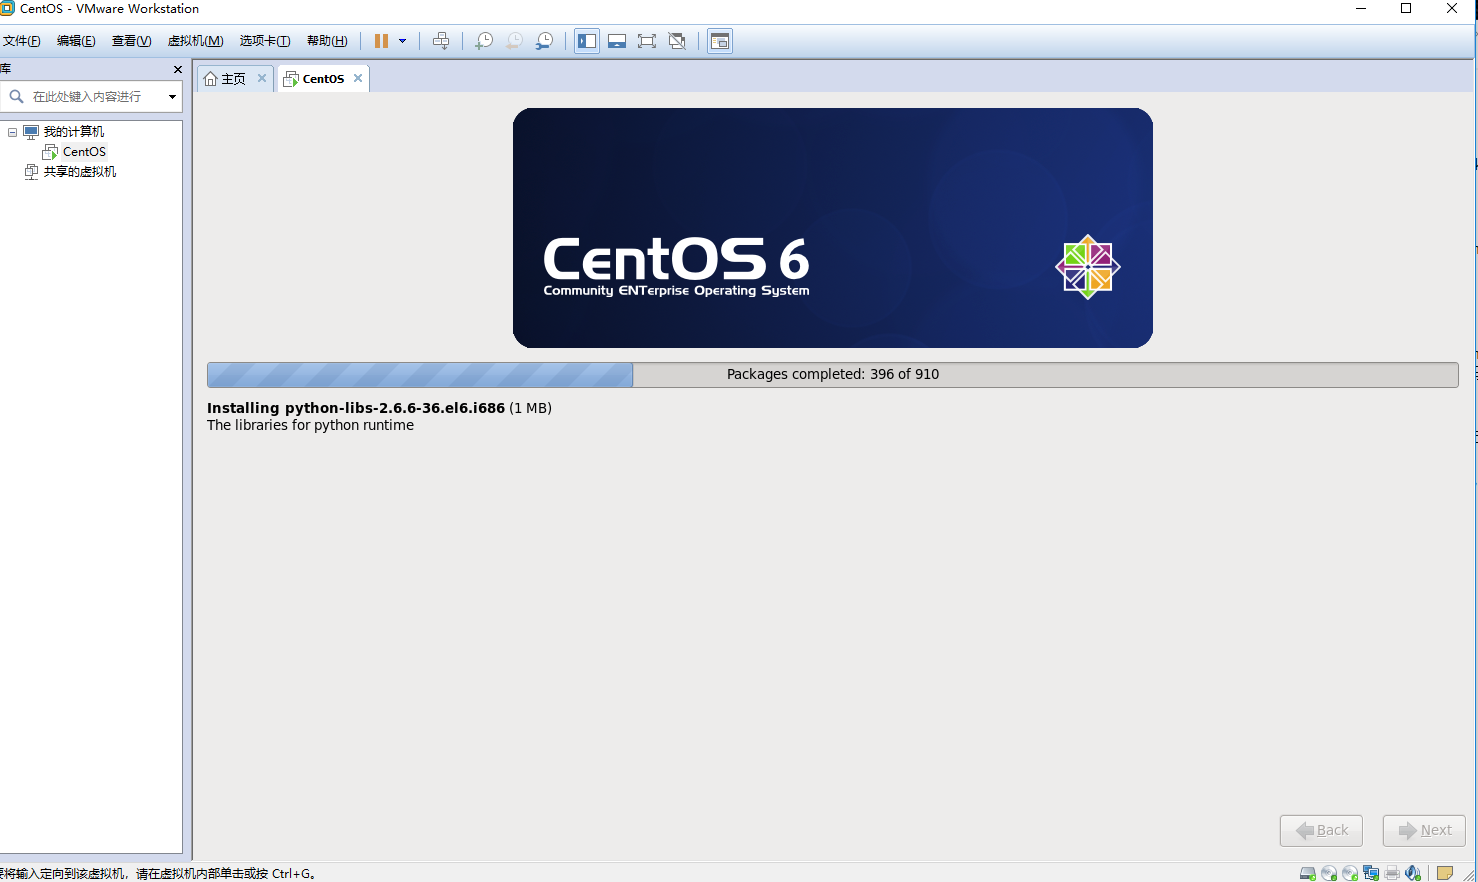The height and width of the screenshot is (882, 1478).
Task: Click the CD/DVD icon beside the network adapter icon
Action: point(1350,873)
